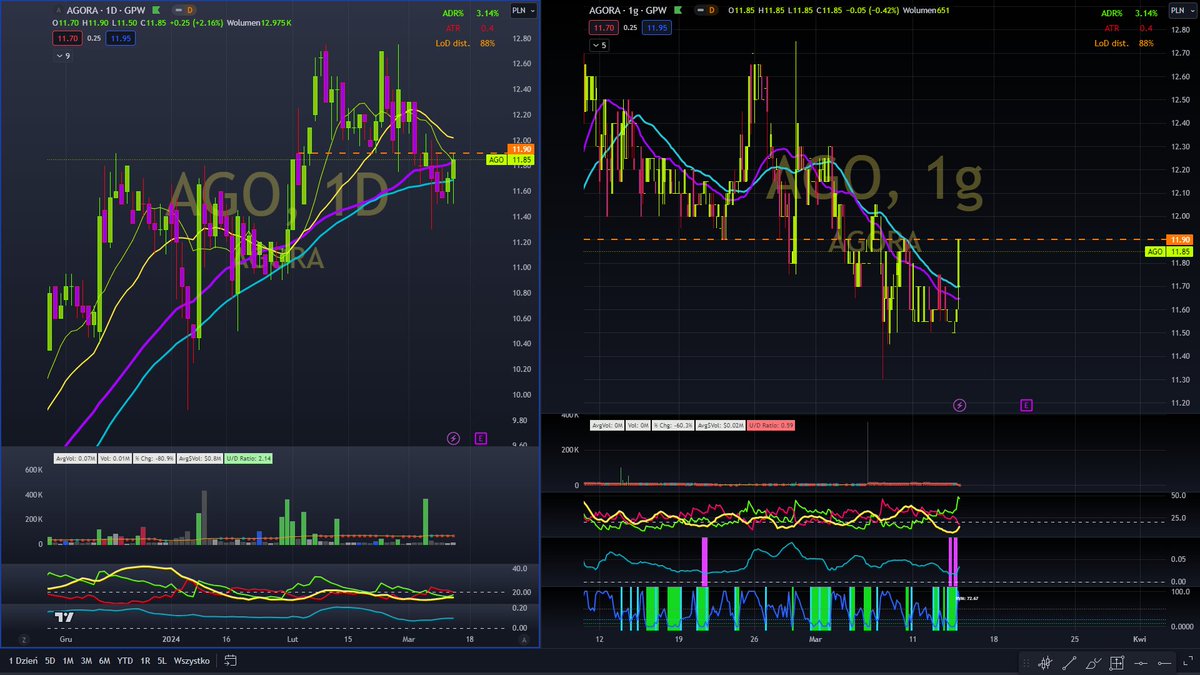Click the lightning icon on the right chart
Screen dimensions: 1200x675
(960, 405)
